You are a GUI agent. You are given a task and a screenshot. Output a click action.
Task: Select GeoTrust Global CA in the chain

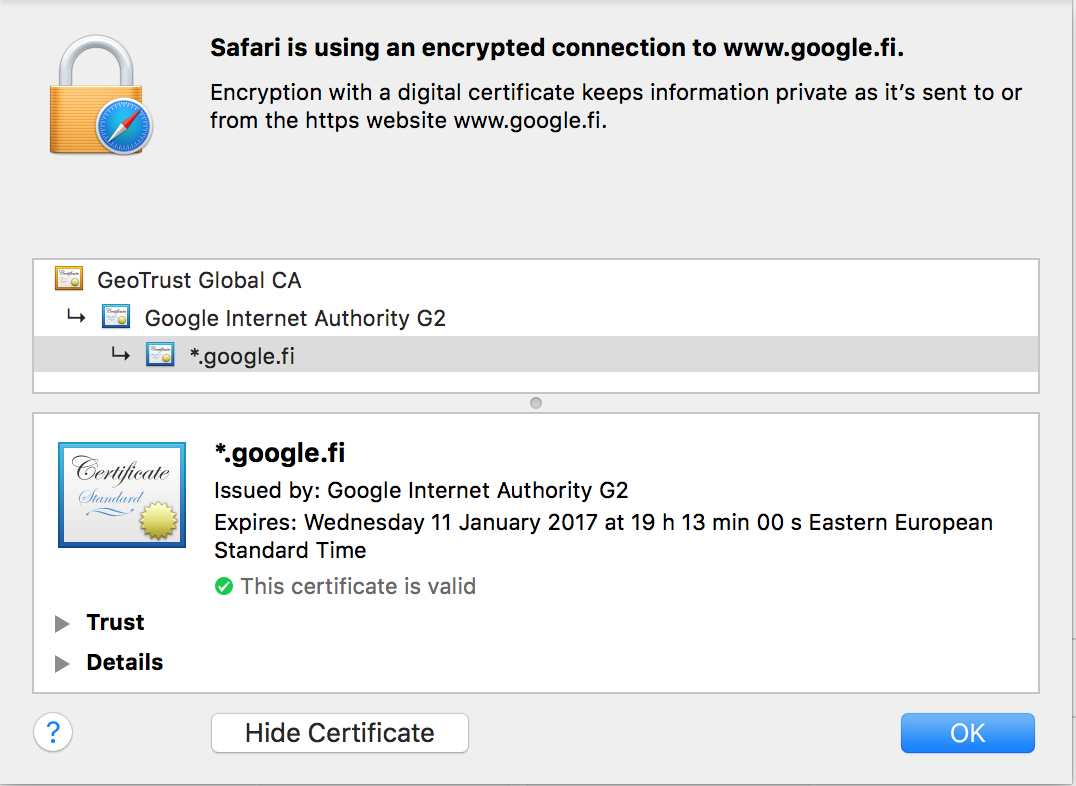(x=198, y=280)
